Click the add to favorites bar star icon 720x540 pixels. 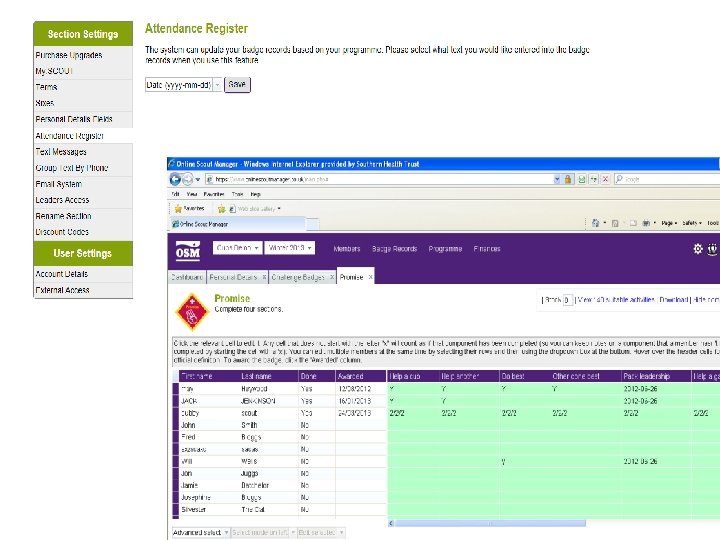[221, 209]
